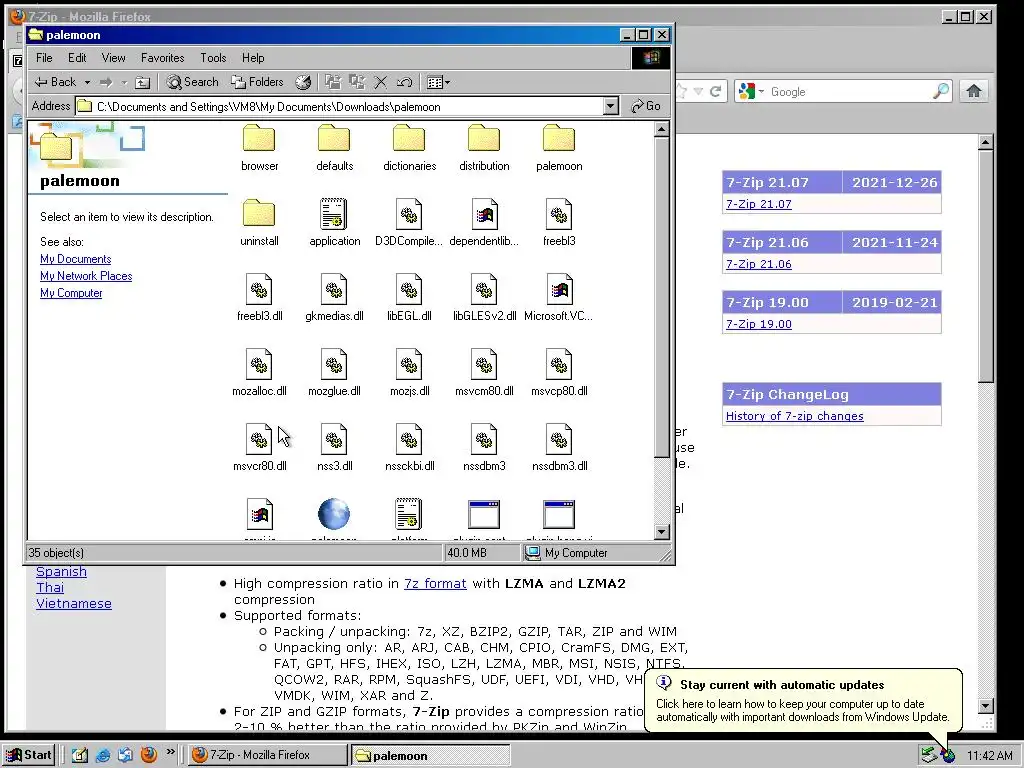Choose Vietnamese language link

74,604
